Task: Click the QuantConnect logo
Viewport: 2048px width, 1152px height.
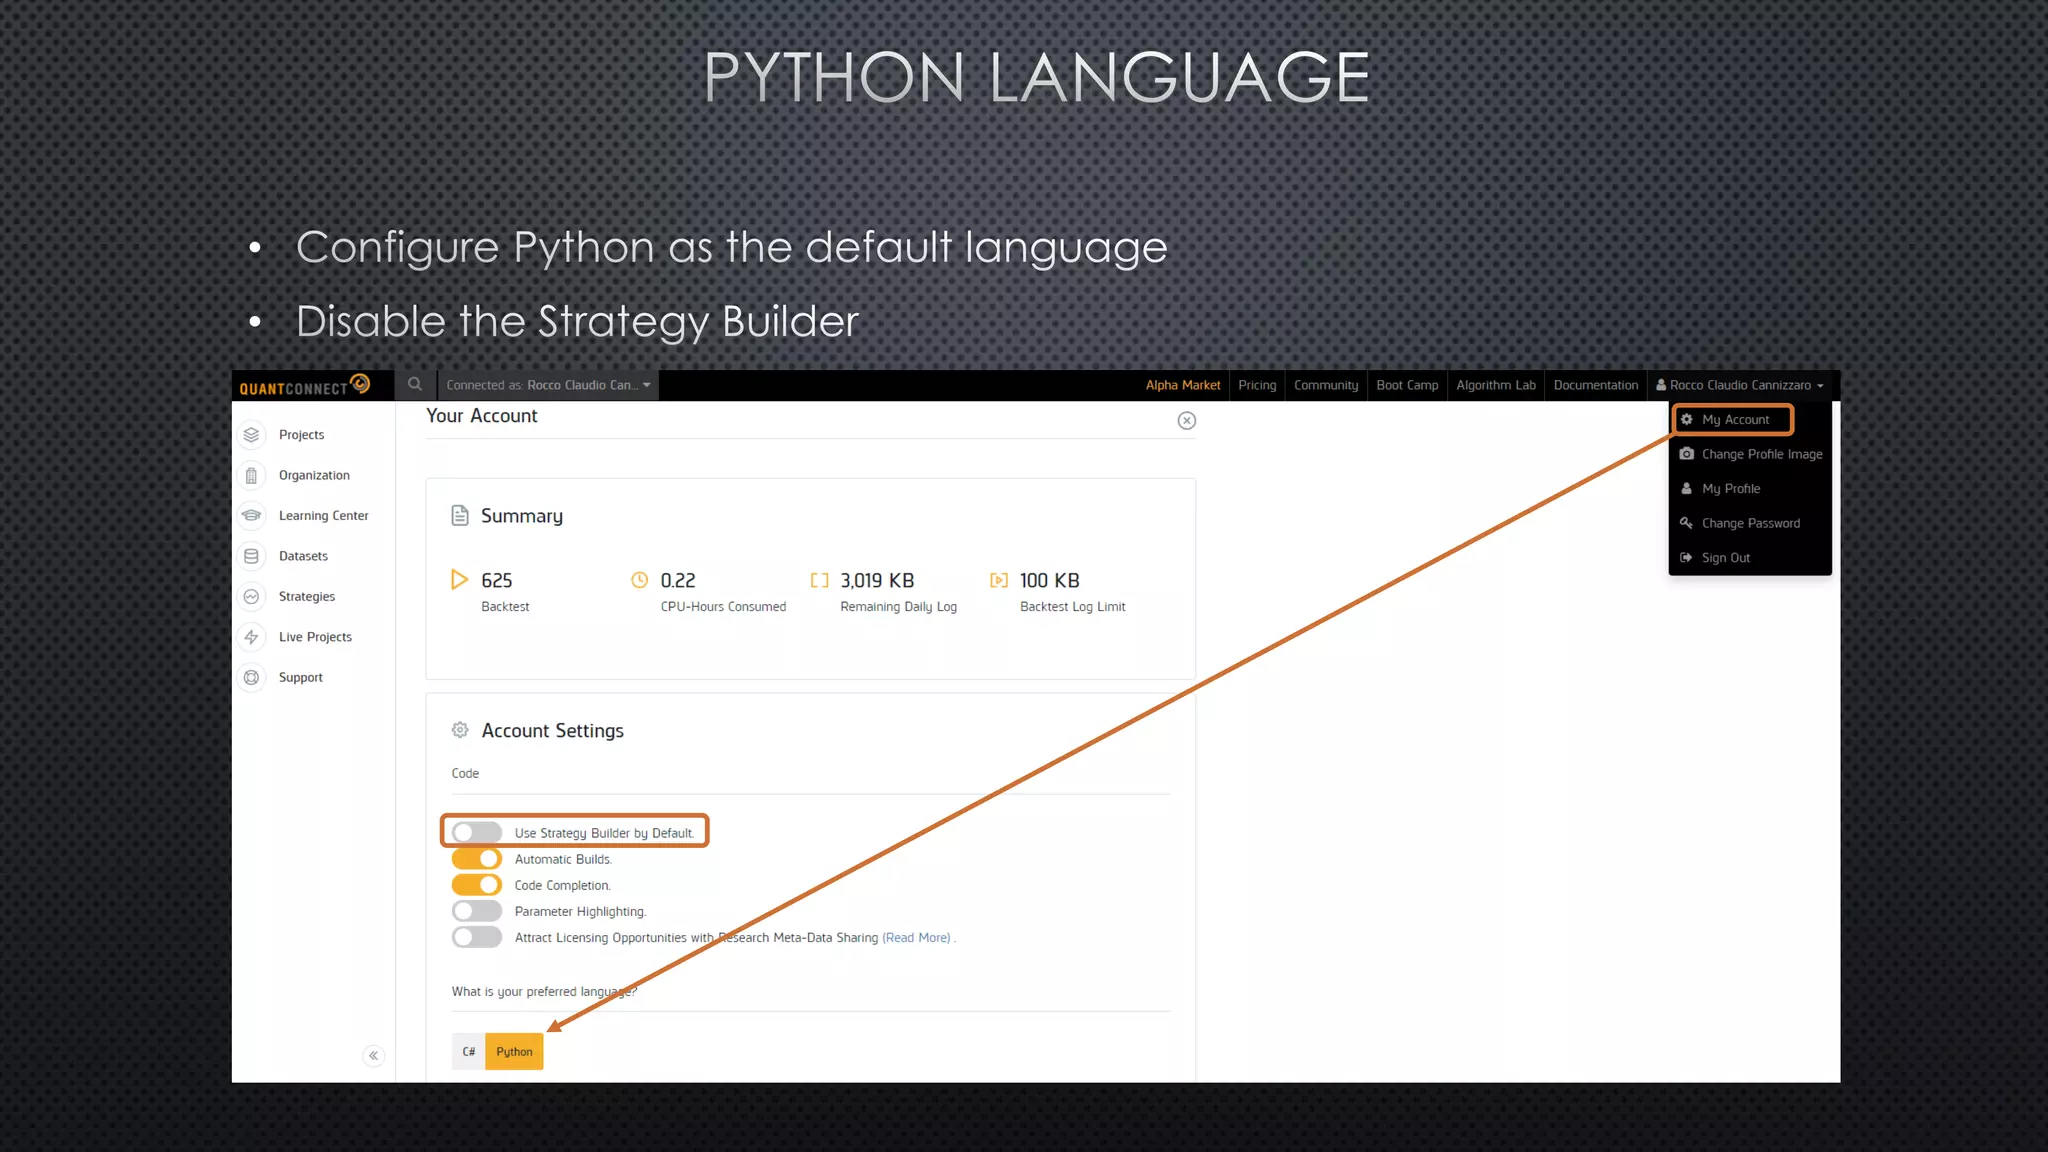Action: [x=305, y=386]
